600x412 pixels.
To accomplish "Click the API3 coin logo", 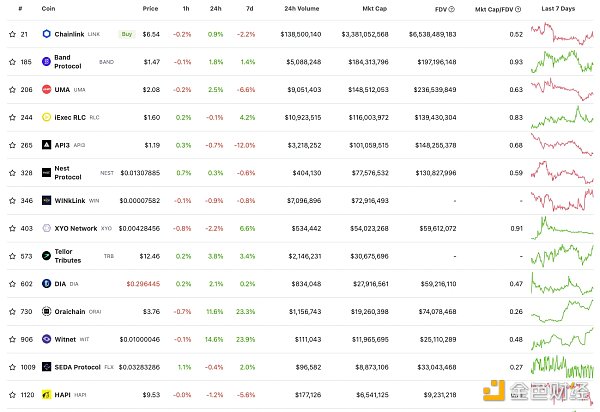I will coord(46,145).
